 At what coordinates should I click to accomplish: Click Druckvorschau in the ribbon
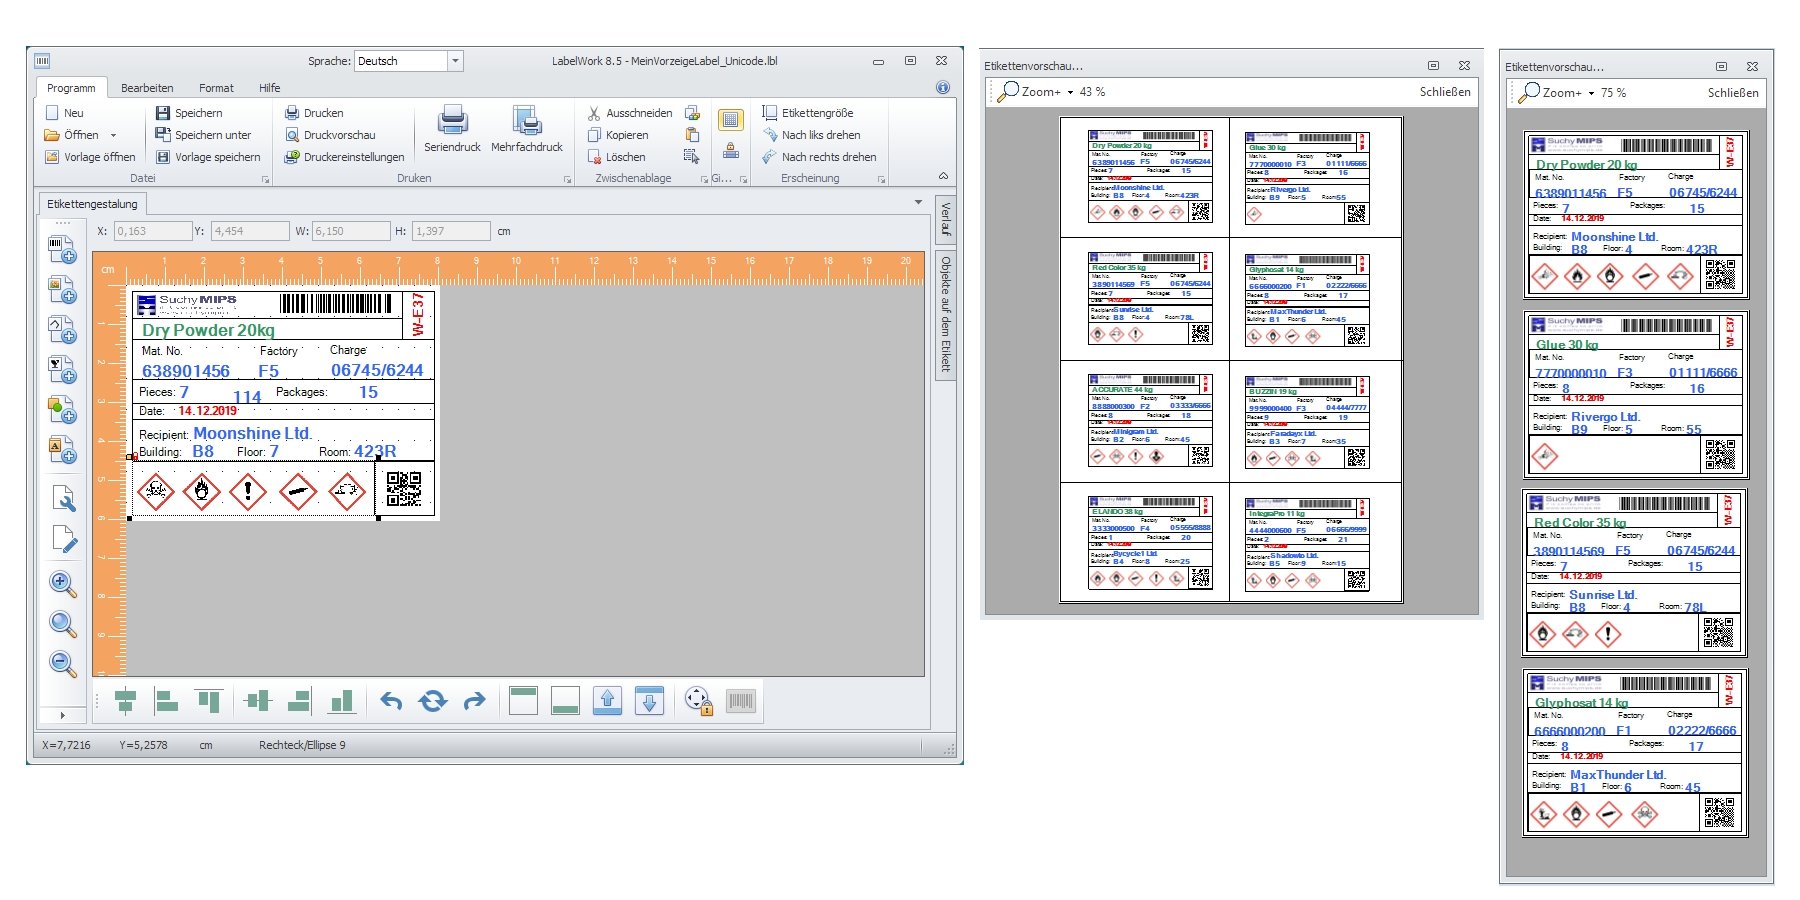point(330,135)
